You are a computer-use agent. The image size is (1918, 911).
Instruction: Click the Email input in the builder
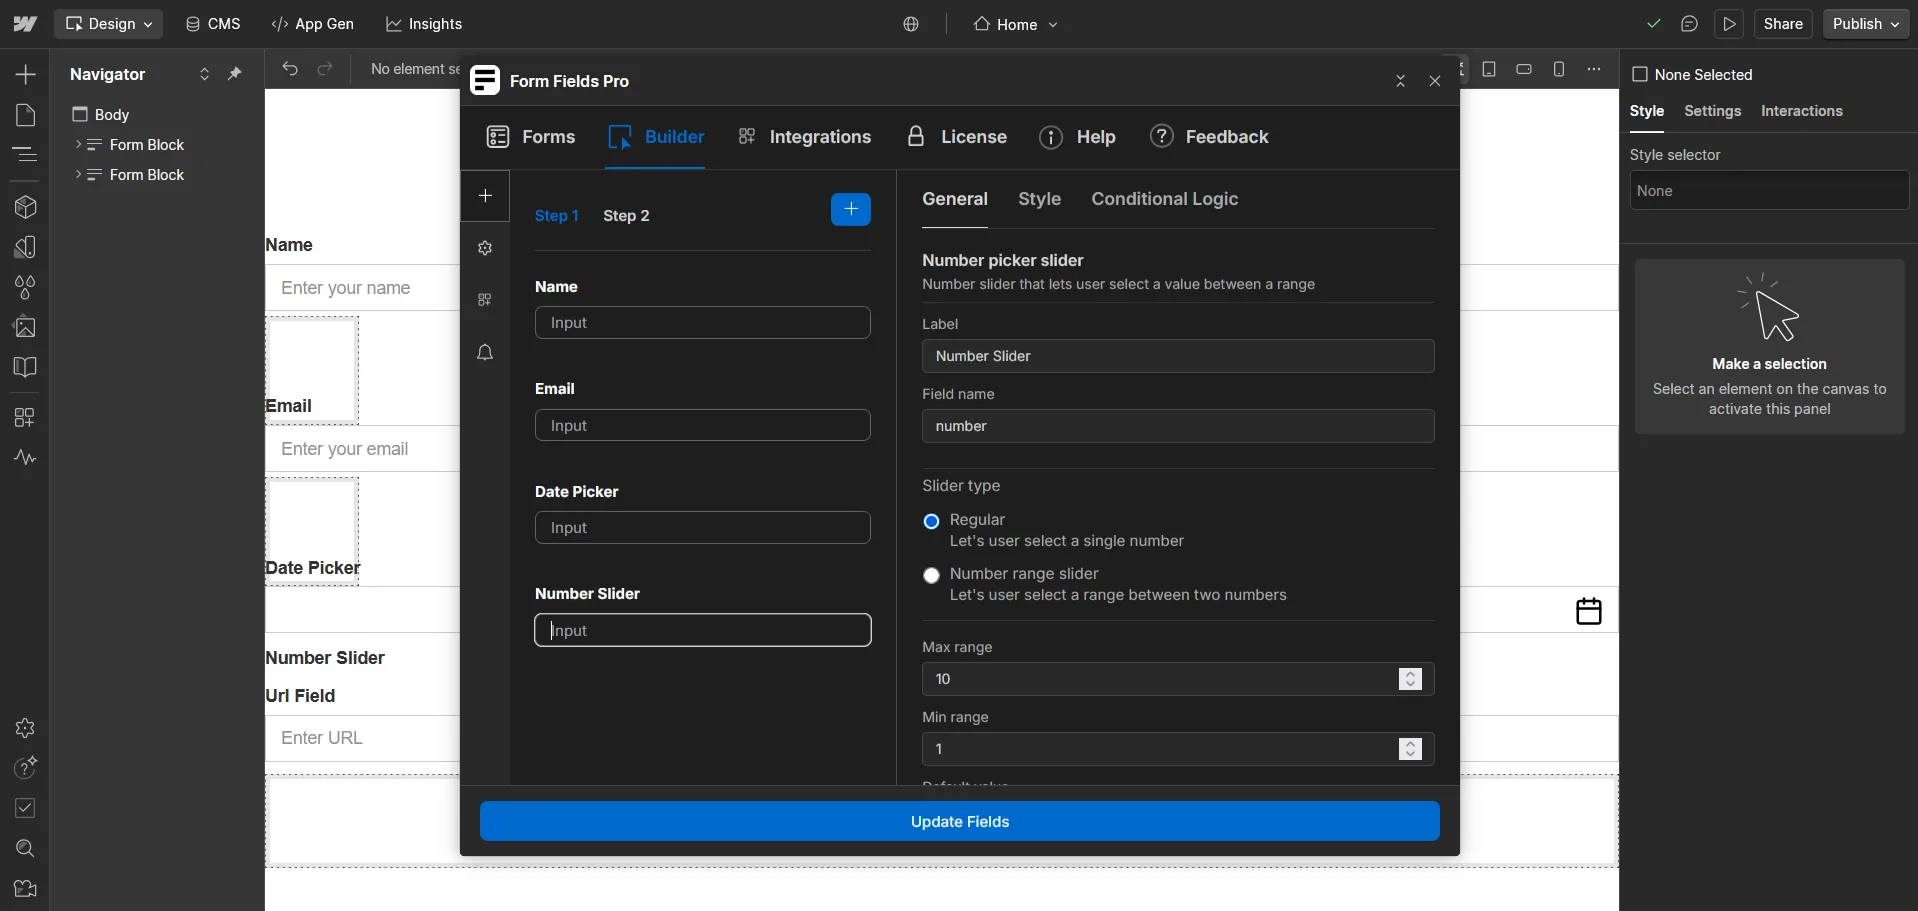[703, 425]
